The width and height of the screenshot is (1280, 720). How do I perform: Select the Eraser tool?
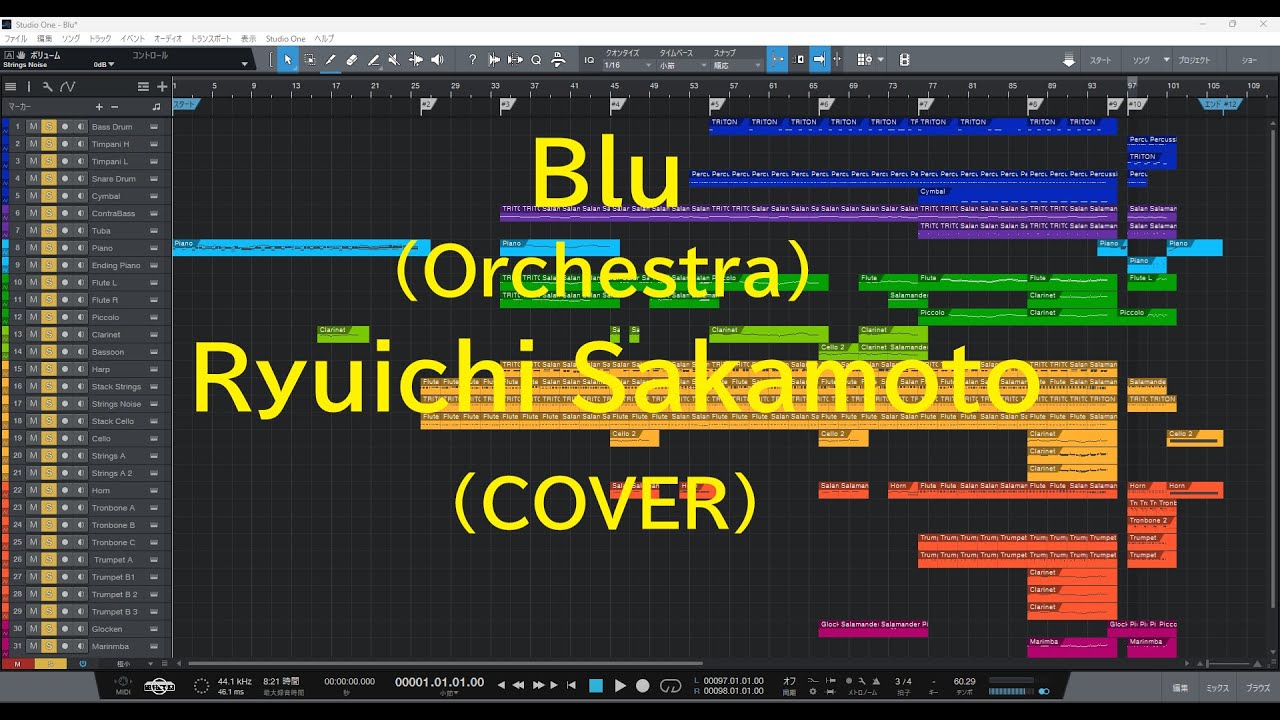point(352,60)
